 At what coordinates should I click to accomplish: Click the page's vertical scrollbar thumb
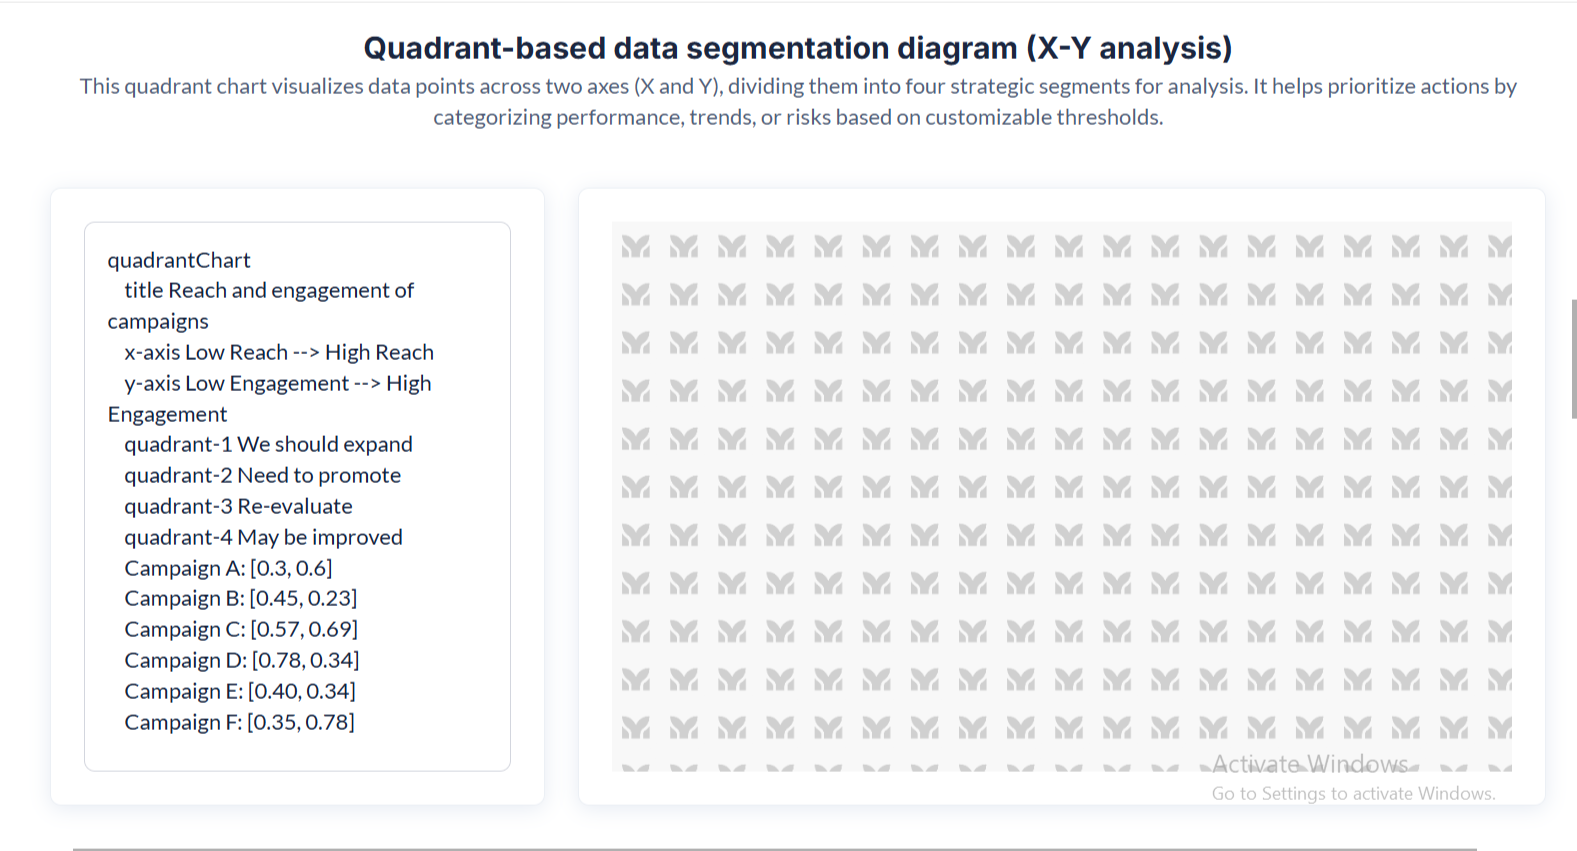1573,358
